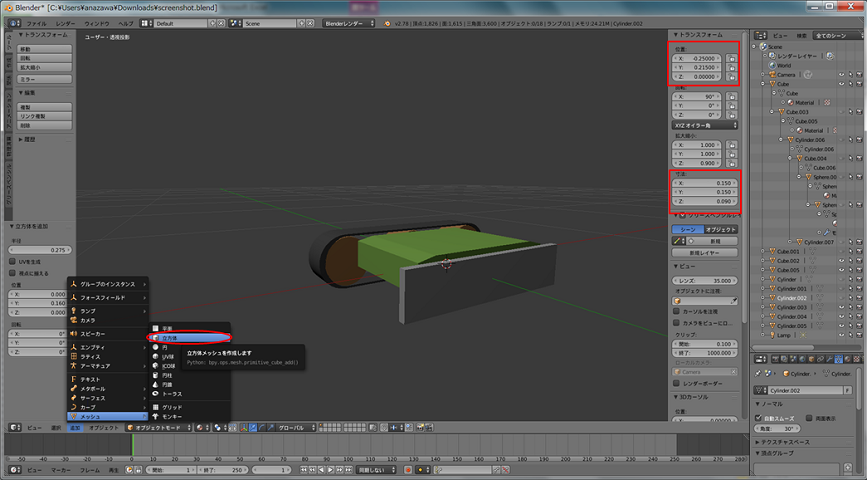
Task: Click the speaker icon next to スピーカー
Action: [73, 333]
